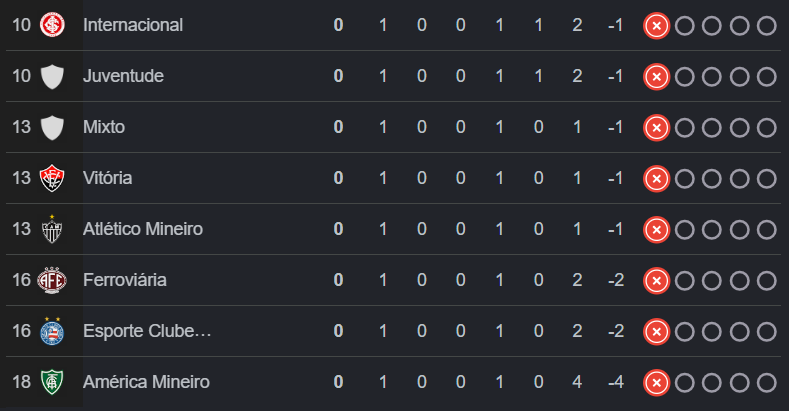Image resolution: width=789 pixels, height=411 pixels.
Task: Select the Ferroviária team name
Action: click(x=125, y=280)
